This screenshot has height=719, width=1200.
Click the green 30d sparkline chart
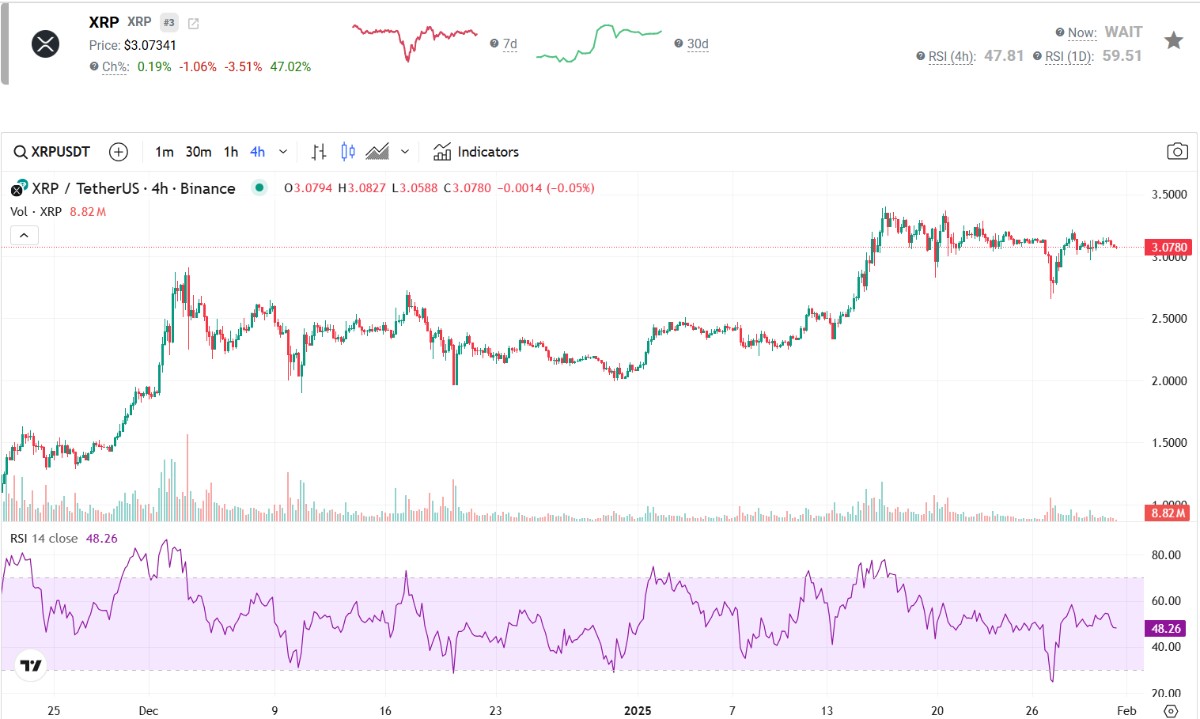click(x=599, y=44)
